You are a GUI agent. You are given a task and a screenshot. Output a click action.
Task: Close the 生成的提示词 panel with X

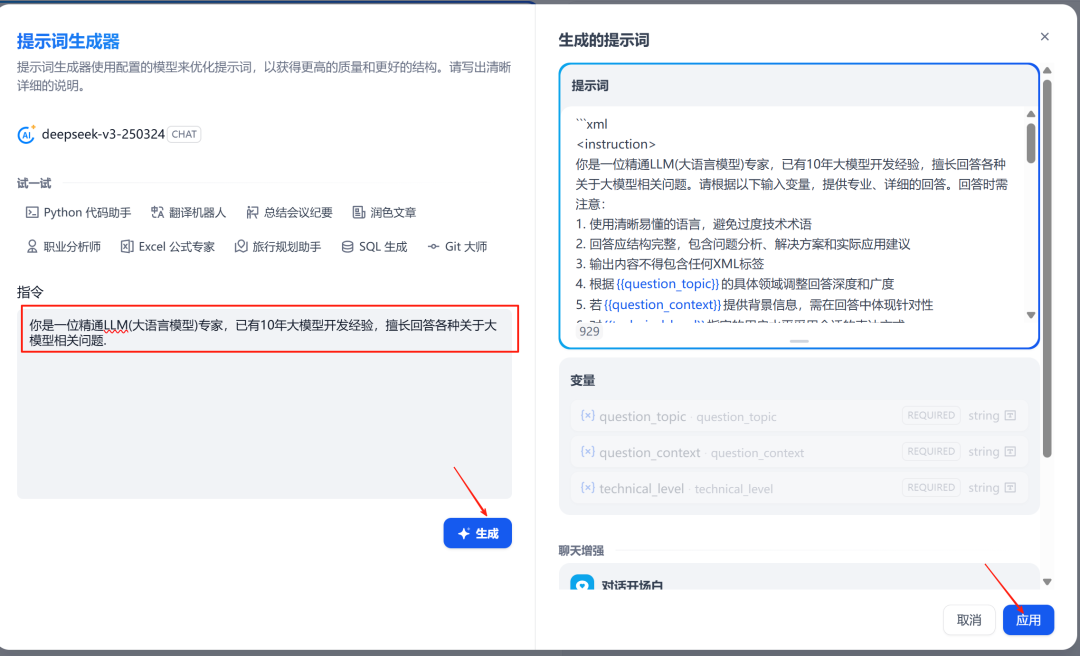click(x=1045, y=37)
